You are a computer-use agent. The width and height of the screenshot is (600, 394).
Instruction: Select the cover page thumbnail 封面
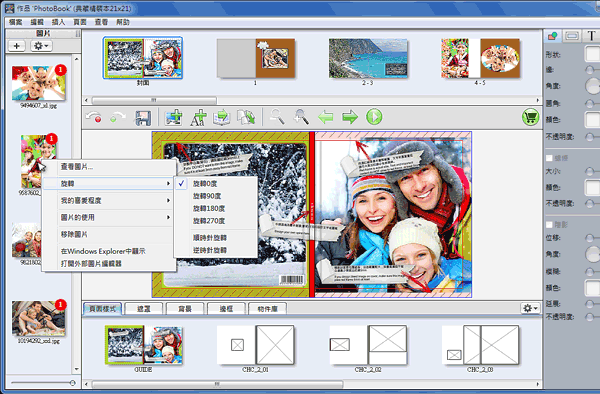(143, 58)
